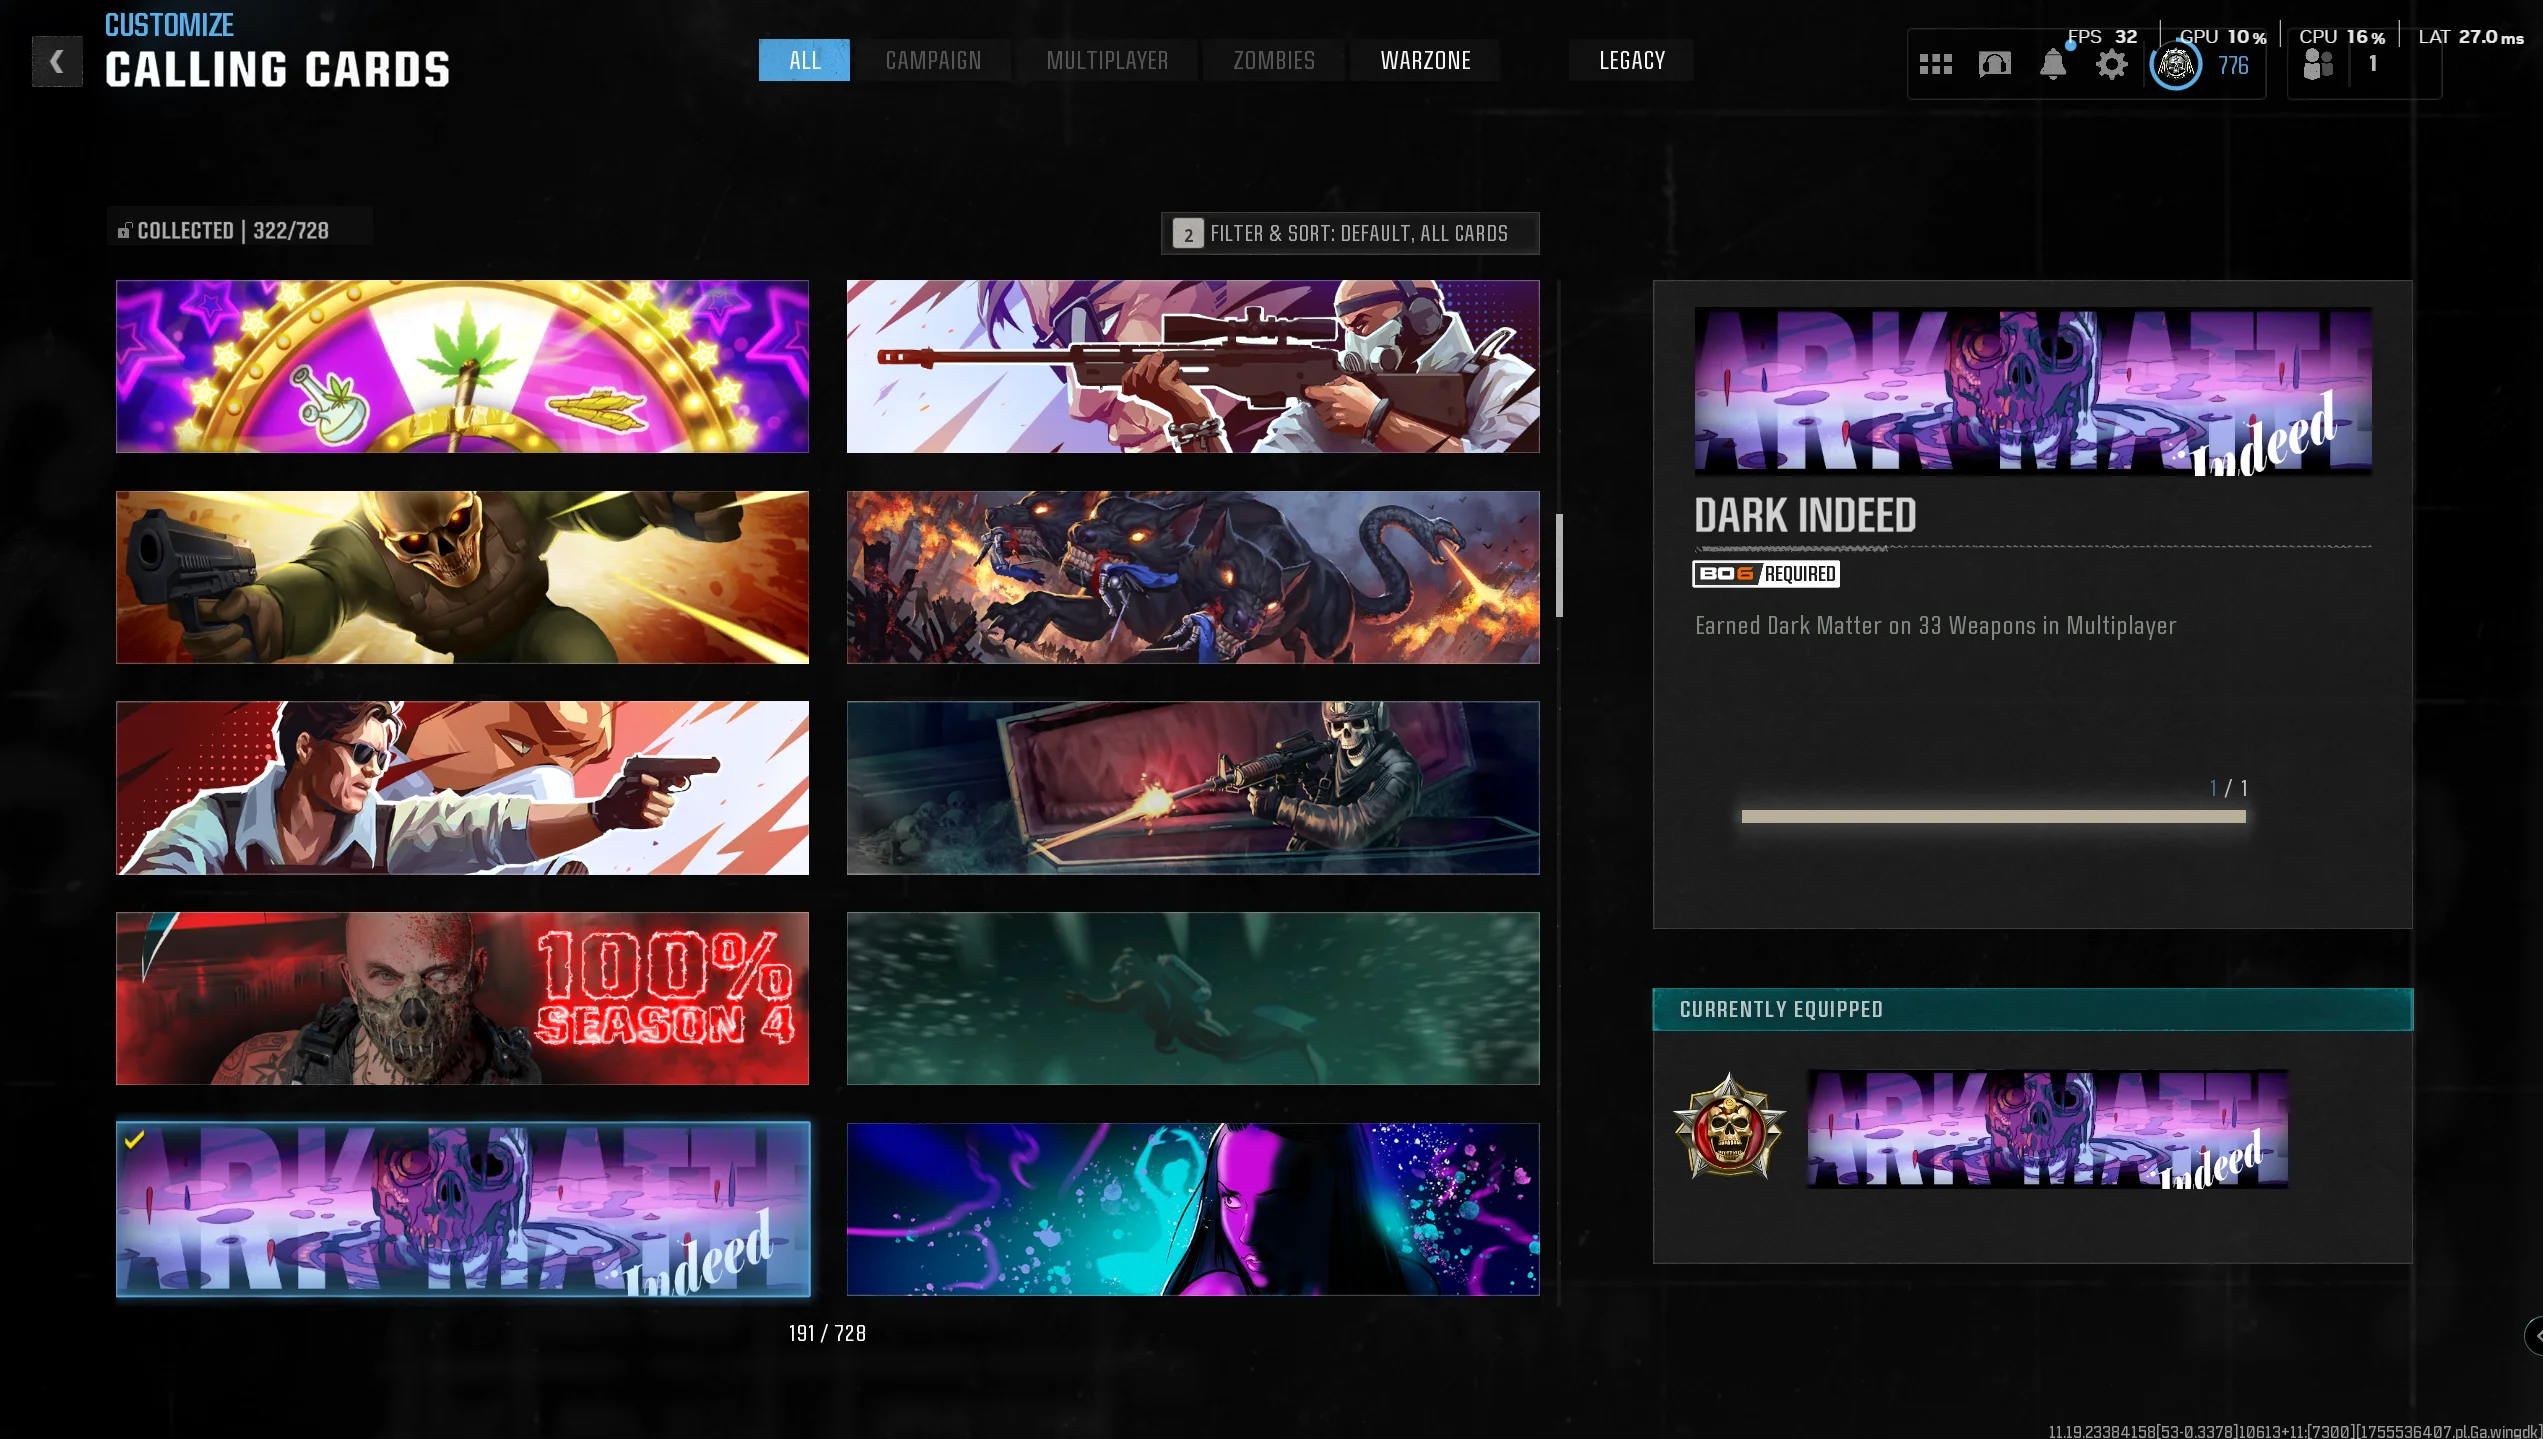Screen dimensions: 2543x1439
Task: Click the currently equipped calling card preview
Action: pyautogui.click(x=2047, y=1129)
